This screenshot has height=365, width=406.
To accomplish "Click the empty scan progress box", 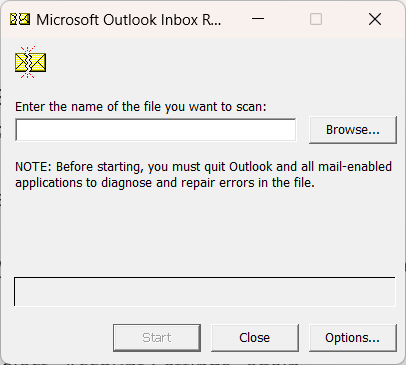I will [x=205, y=291].
